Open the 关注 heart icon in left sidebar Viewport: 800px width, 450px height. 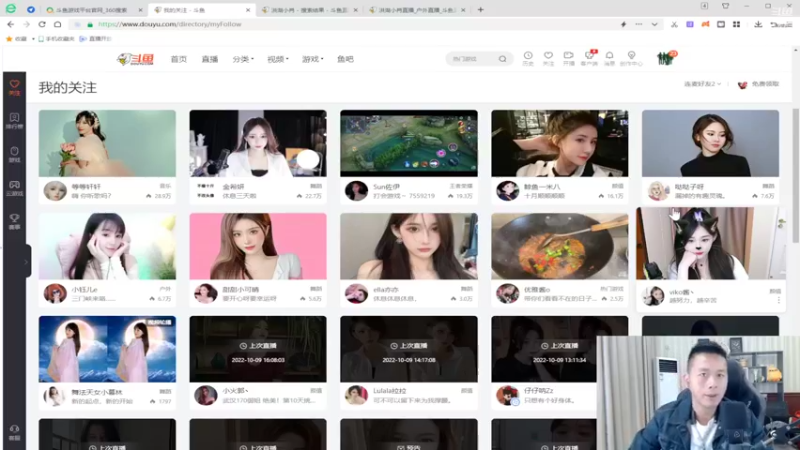(14, 87)
